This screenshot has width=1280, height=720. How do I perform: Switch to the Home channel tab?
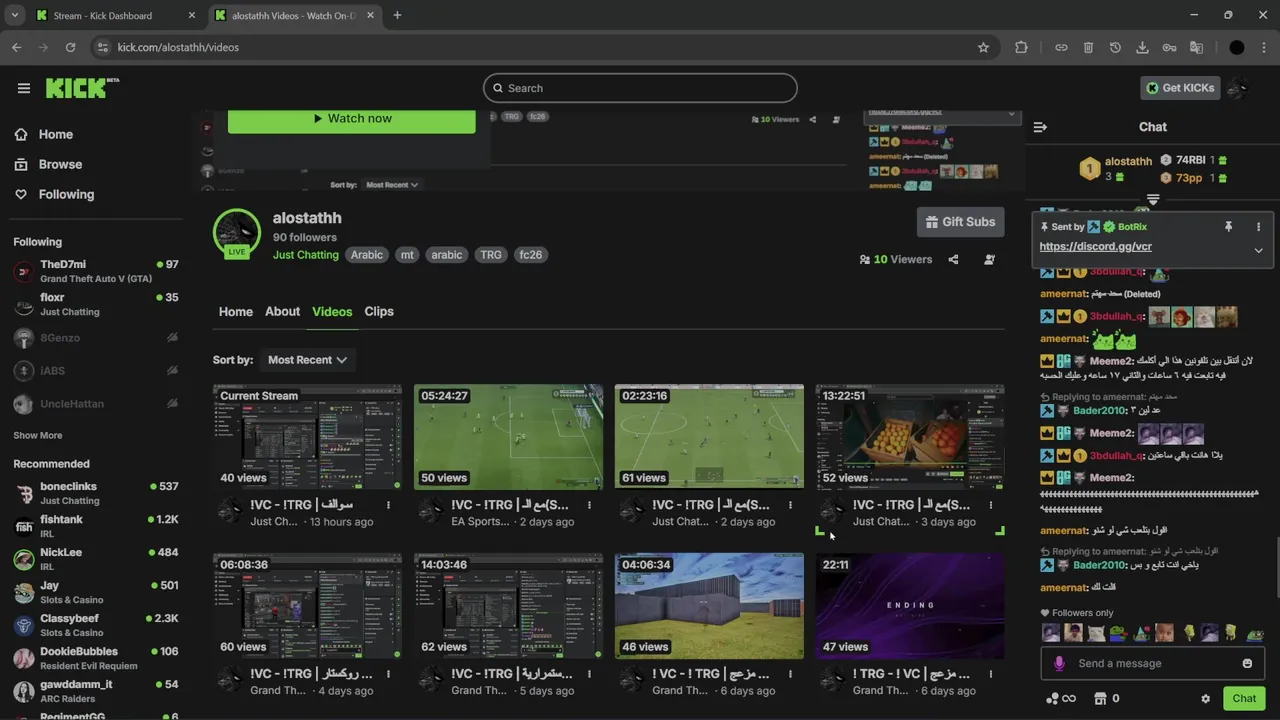pos(236,311)
